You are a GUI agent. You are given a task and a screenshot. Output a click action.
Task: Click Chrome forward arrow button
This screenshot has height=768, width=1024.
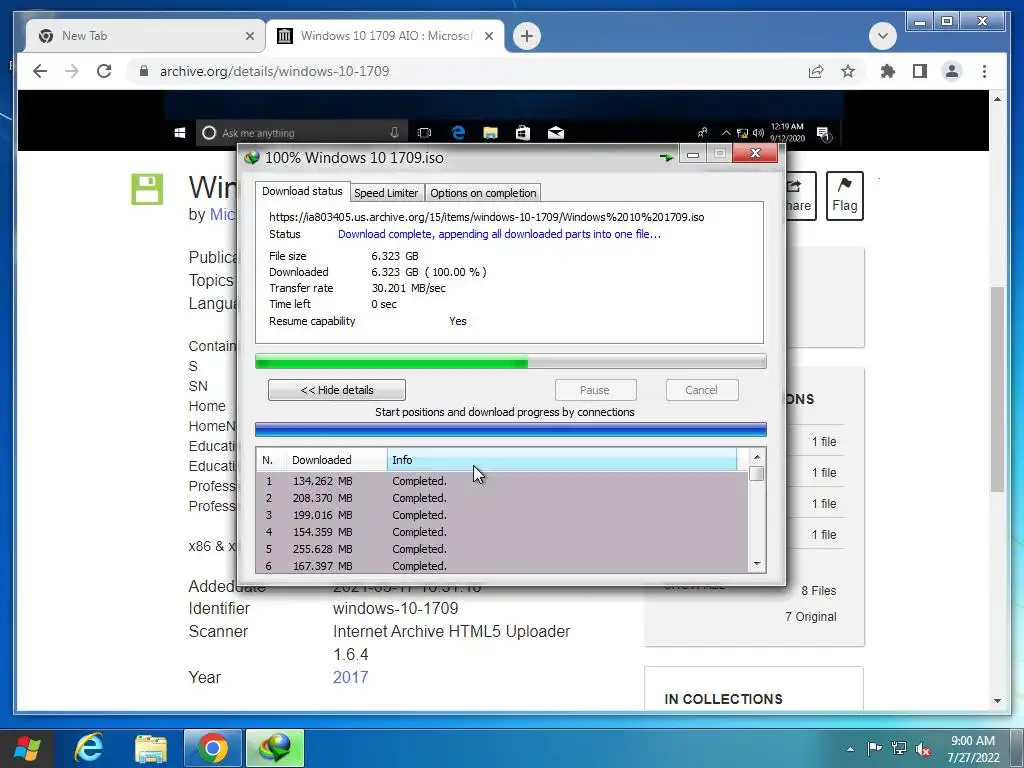click(72, 71)
